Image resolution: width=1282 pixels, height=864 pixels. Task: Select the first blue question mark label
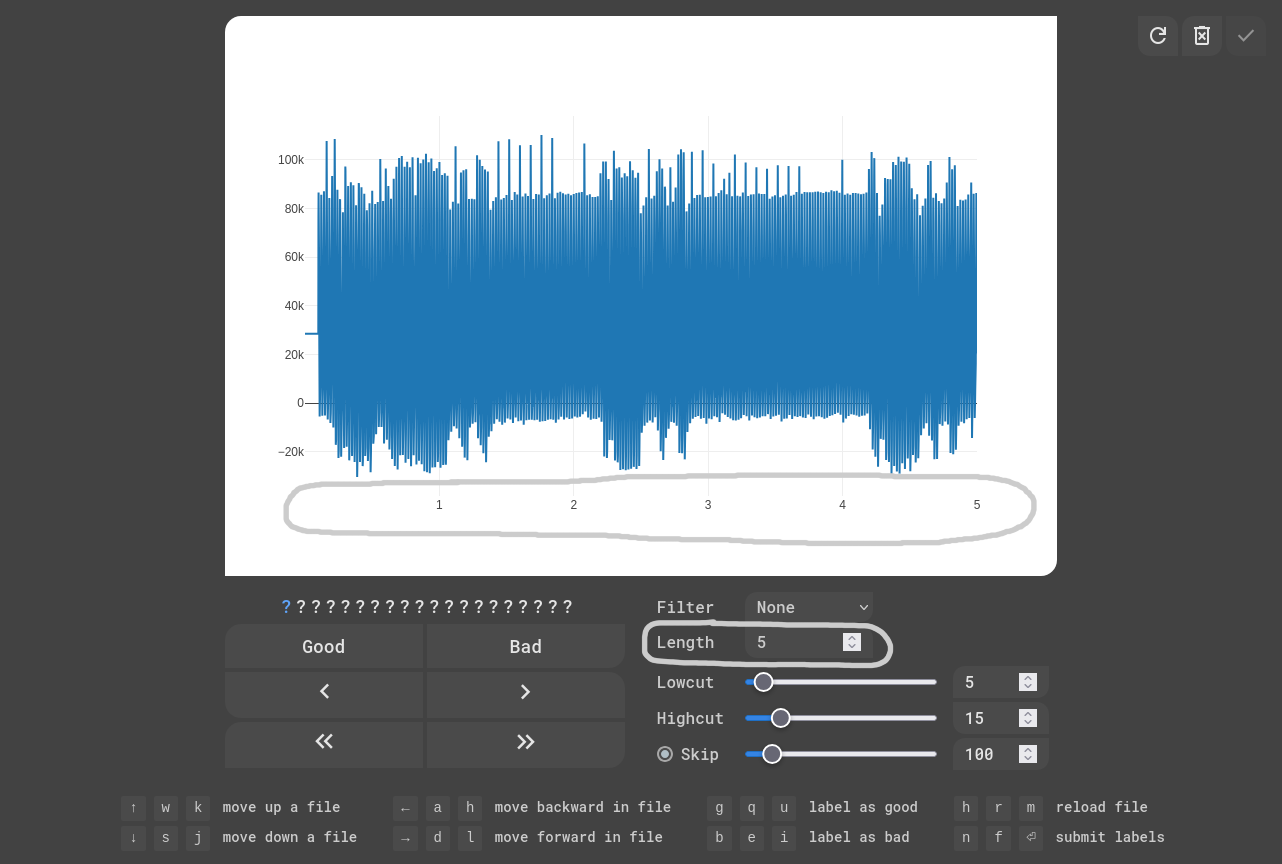pos(286,607)
